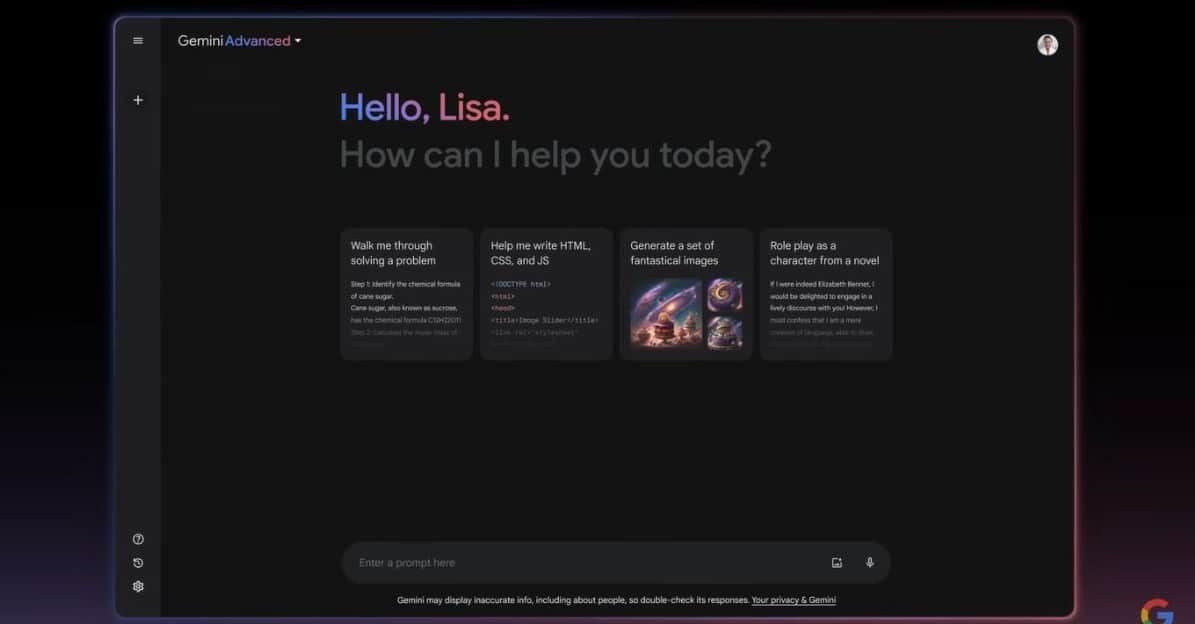1195x624 pixels.
Task: Click the small bottom fantastical image thumbnail
Action: pyautogui.click(x=724, y=333)
